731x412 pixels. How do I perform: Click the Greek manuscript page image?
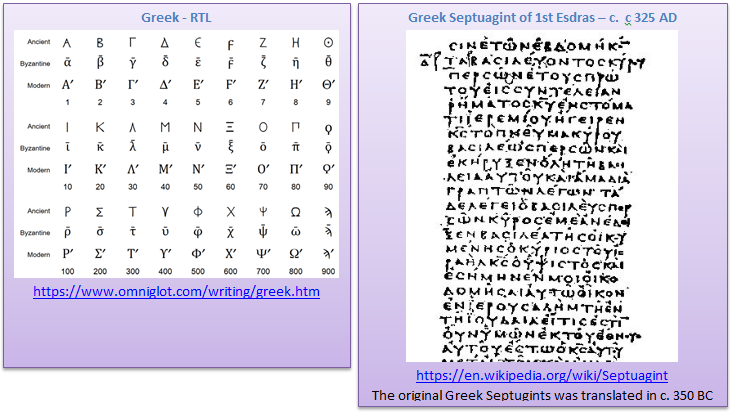[x=542, y=196]
